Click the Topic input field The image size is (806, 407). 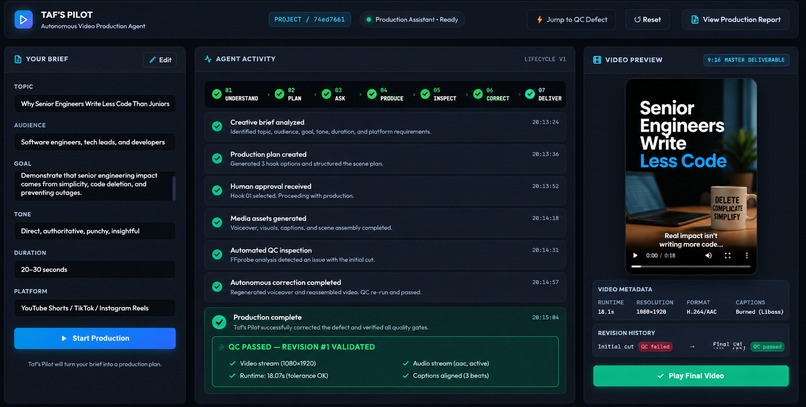pos(95,103)
